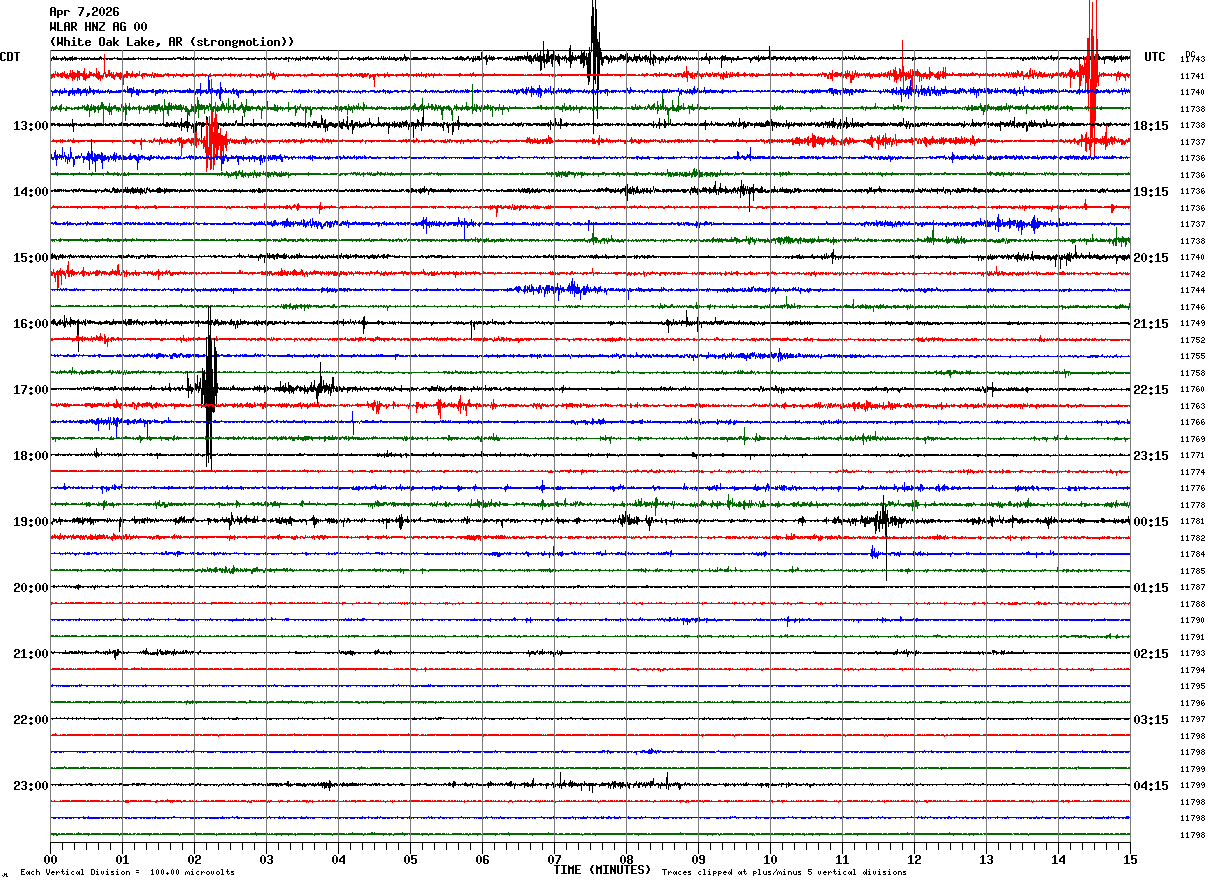This screenshot has width=1210, height=886.
Task: Click the 'UTC' time zone label
Action: 1155,57
